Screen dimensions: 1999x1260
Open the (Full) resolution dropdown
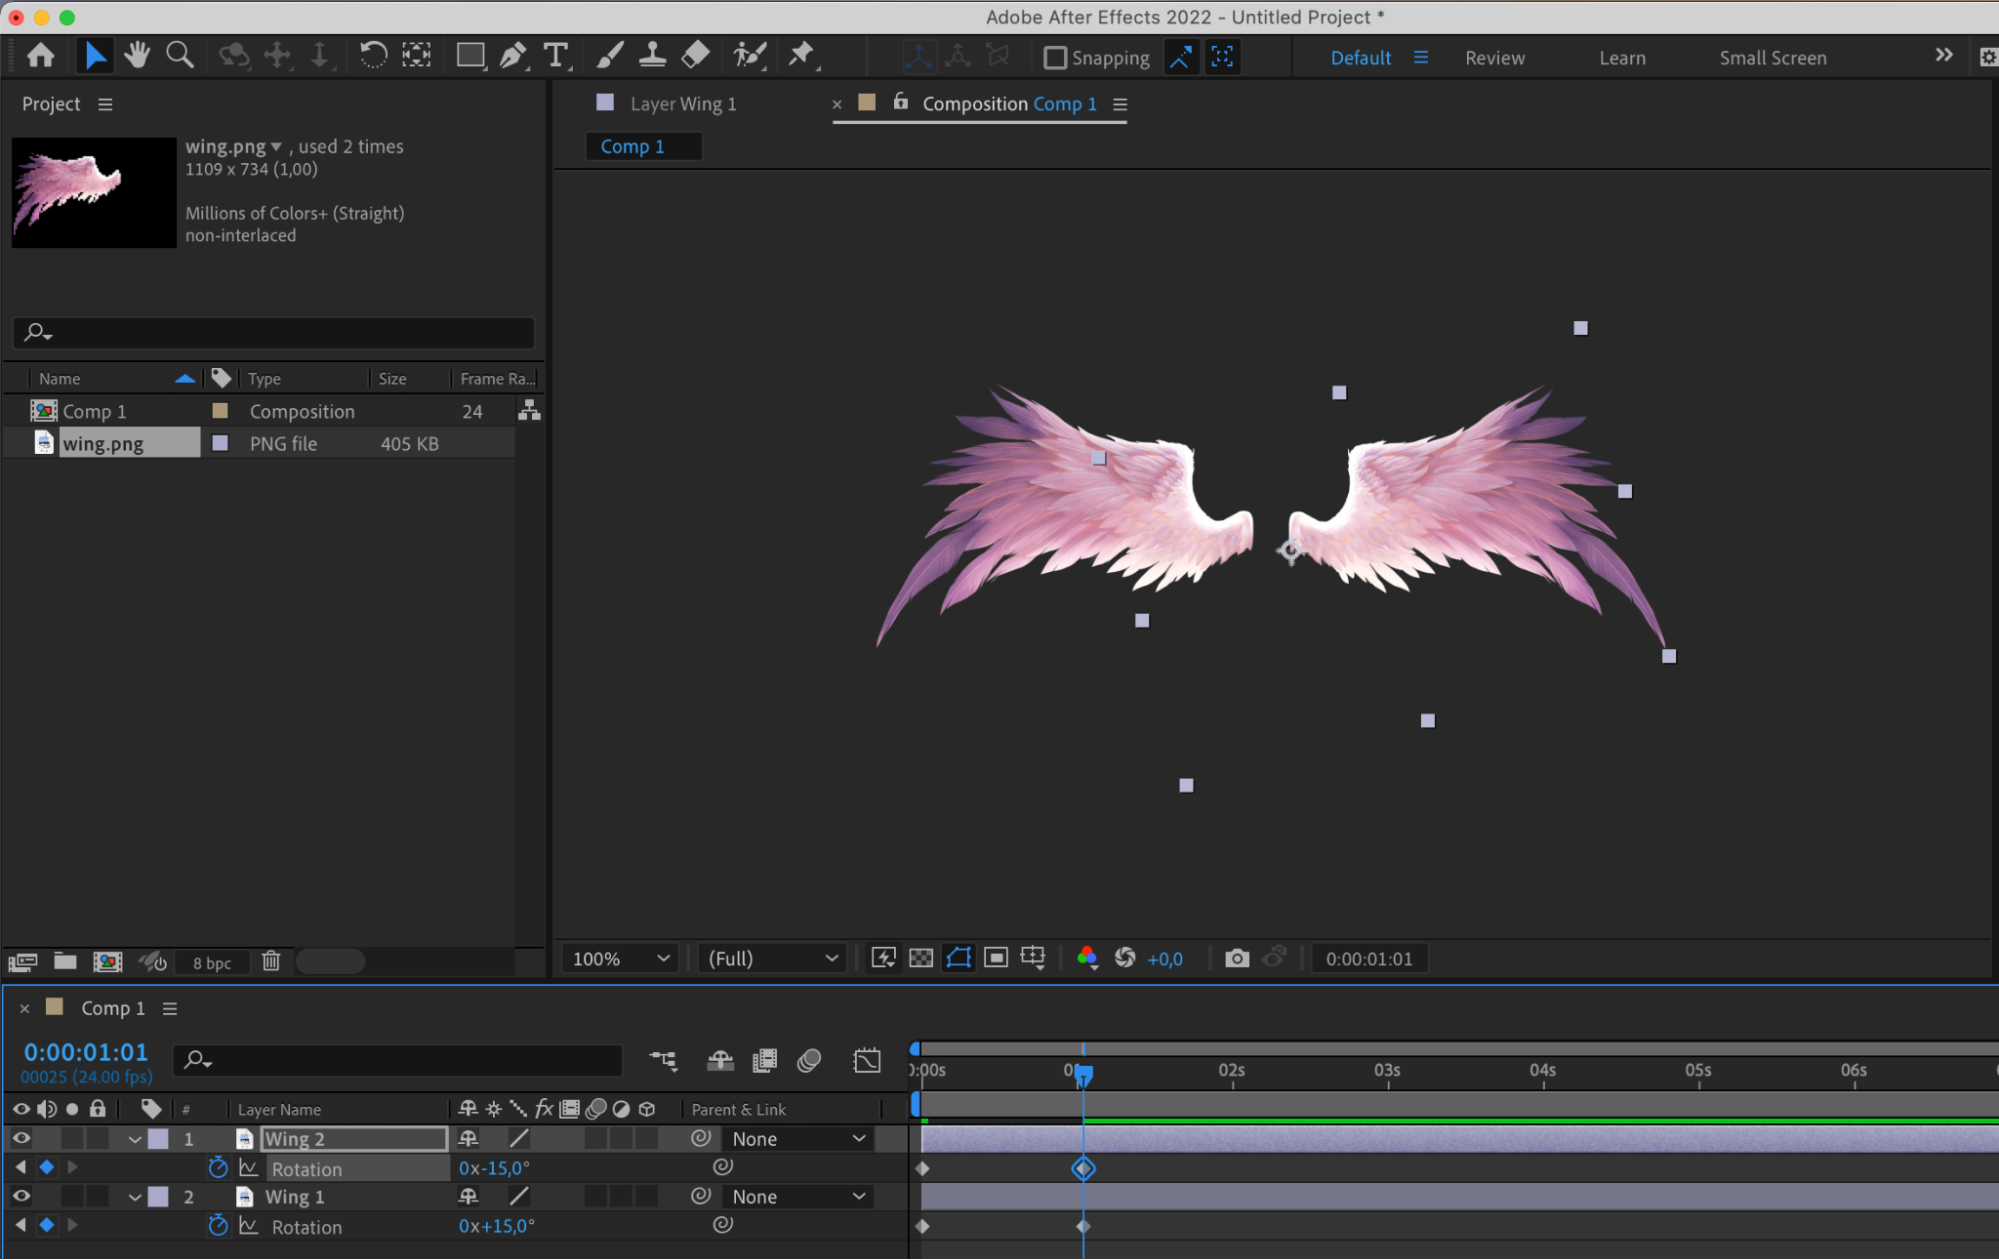pyautogui.click(x=772, y=958)
